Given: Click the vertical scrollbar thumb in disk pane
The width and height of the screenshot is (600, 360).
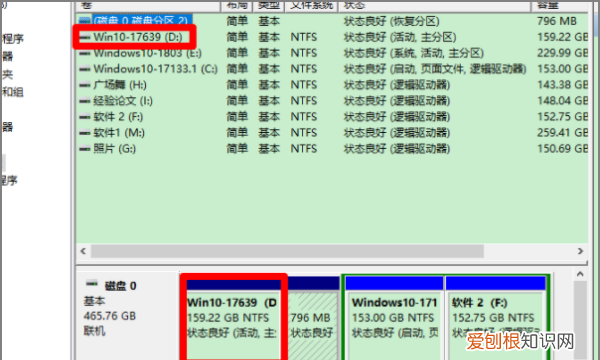Looking at the screenshot, I should point(580,320).
